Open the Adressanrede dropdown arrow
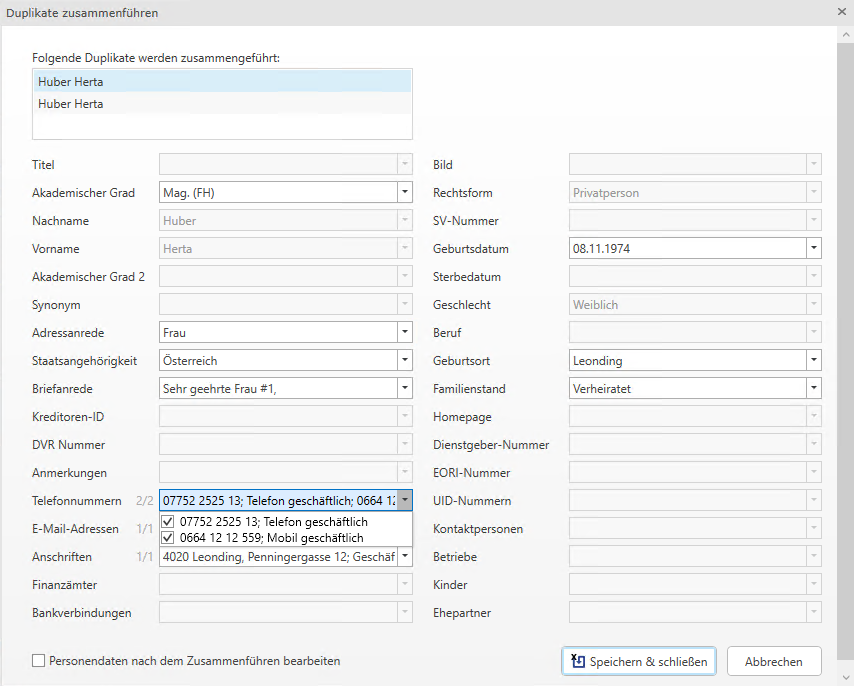This screenshot has width=854, height=686. coord(404,333)
